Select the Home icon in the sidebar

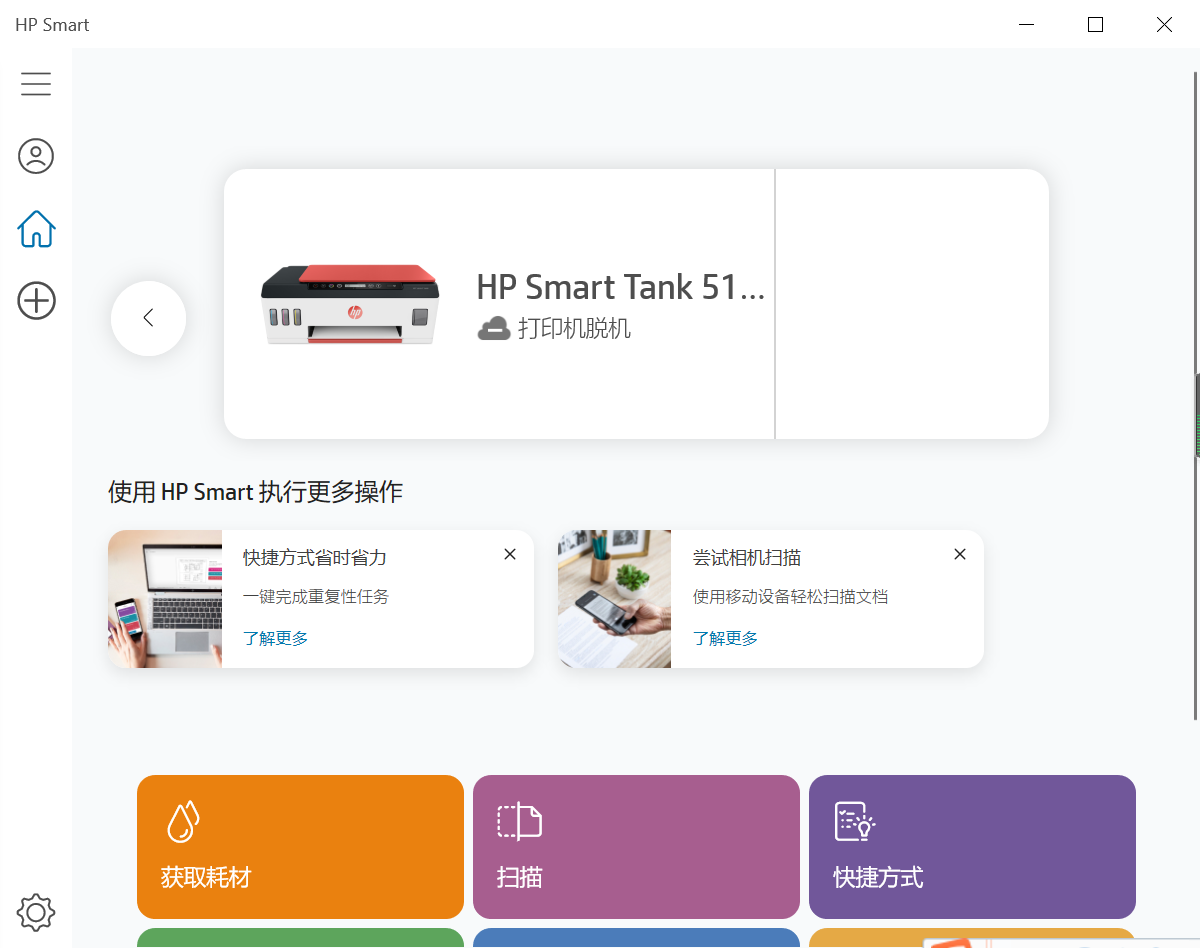pyautogui.click(x=36, y=229)
